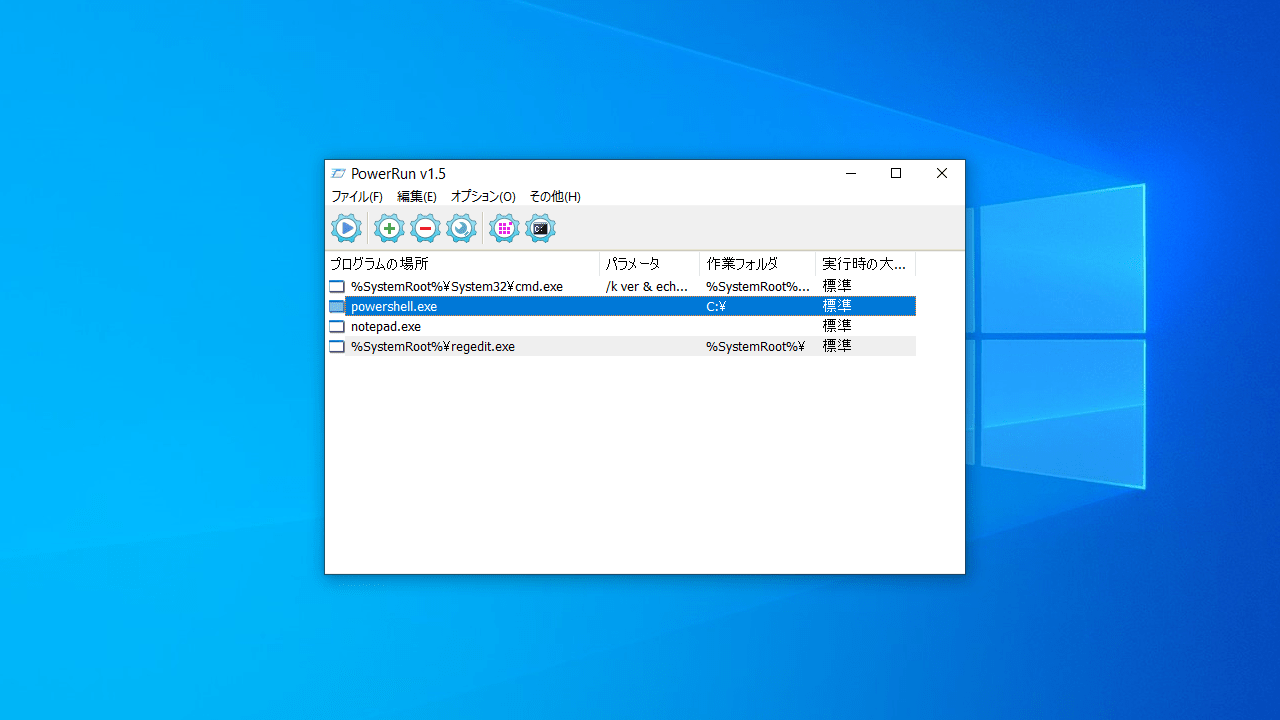Maximize the PowerRun window
Viewport: 1280px width, 720px height.
896,174
